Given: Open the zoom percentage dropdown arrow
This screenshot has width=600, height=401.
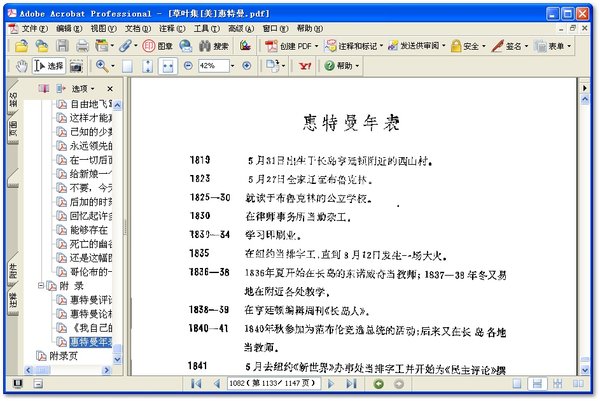Looking at the screenshot, I should pos(232,66).
